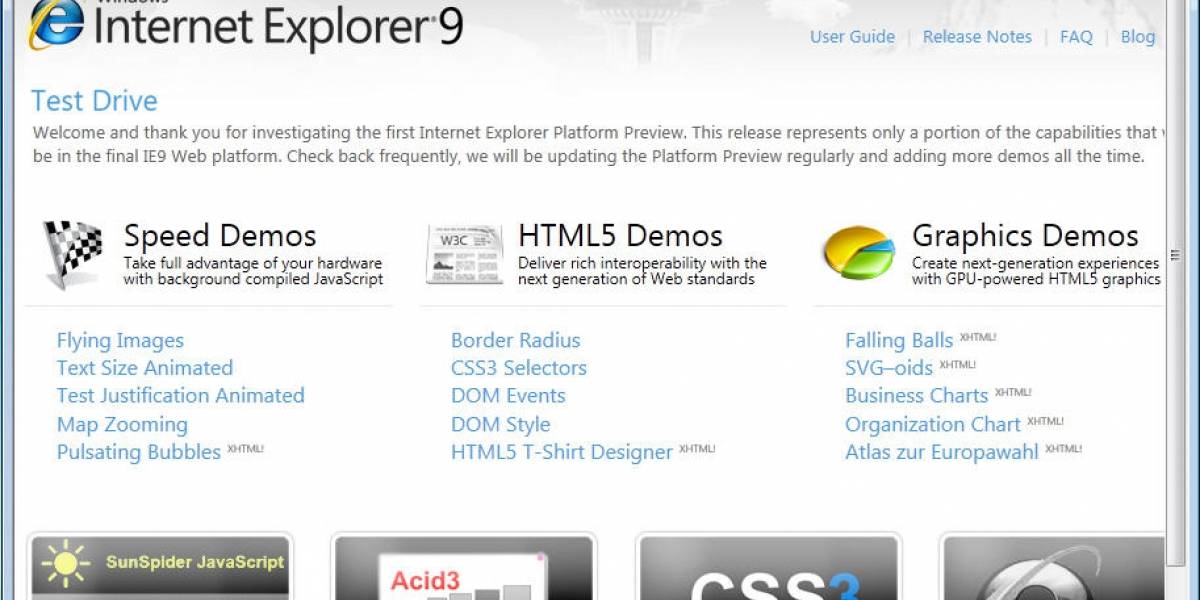Click XHTML! tag next to Falling Balls

pyautogui.click(x=978, y=337)
